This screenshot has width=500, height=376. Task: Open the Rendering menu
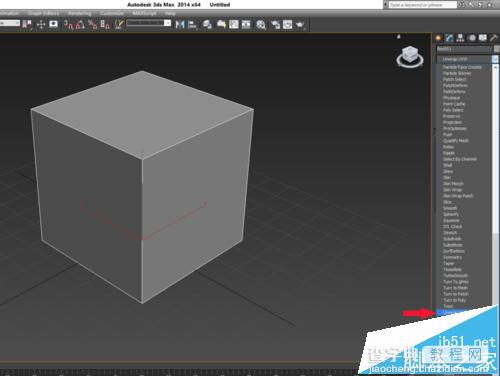tap(80, 13)
